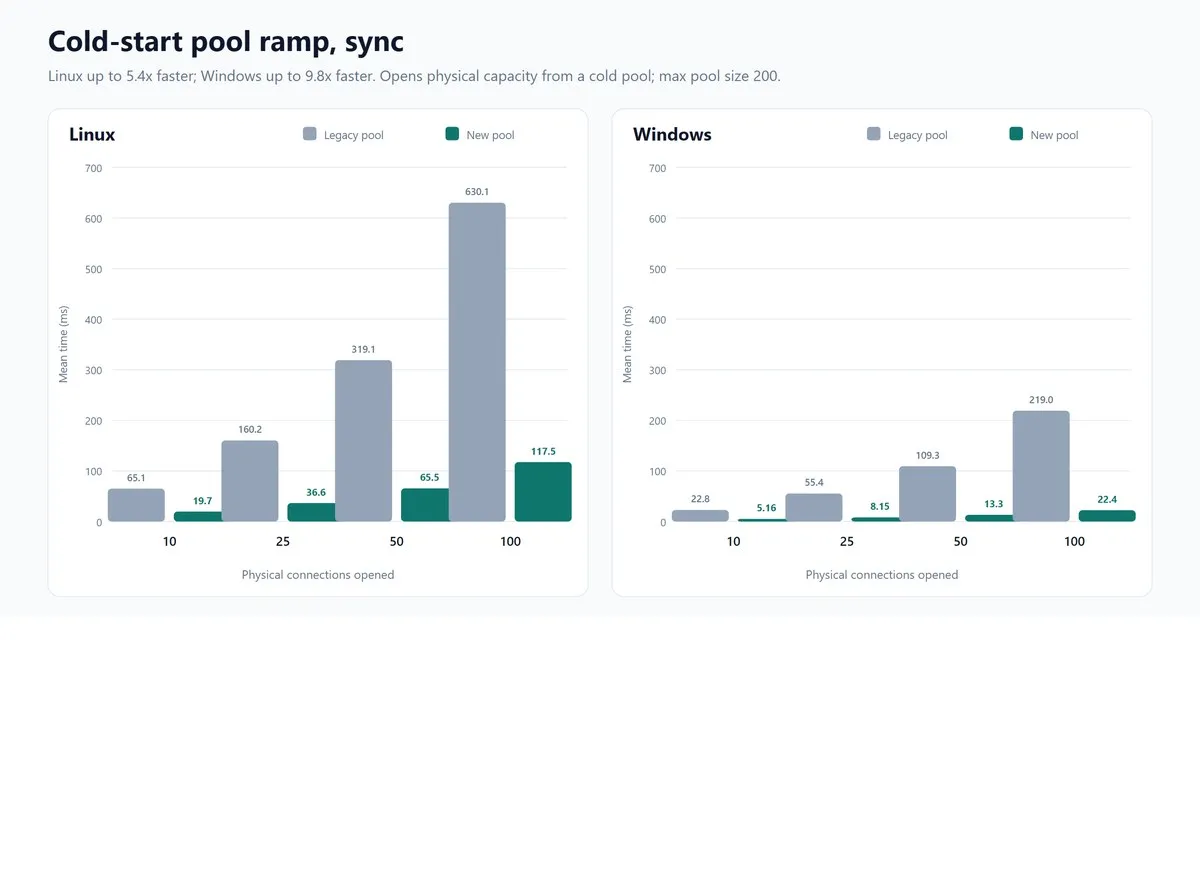This screenshot has width=1200, height=896.
Task: Click the 117.5 value label
Action: pyautogui.click(x=543, y=451)
